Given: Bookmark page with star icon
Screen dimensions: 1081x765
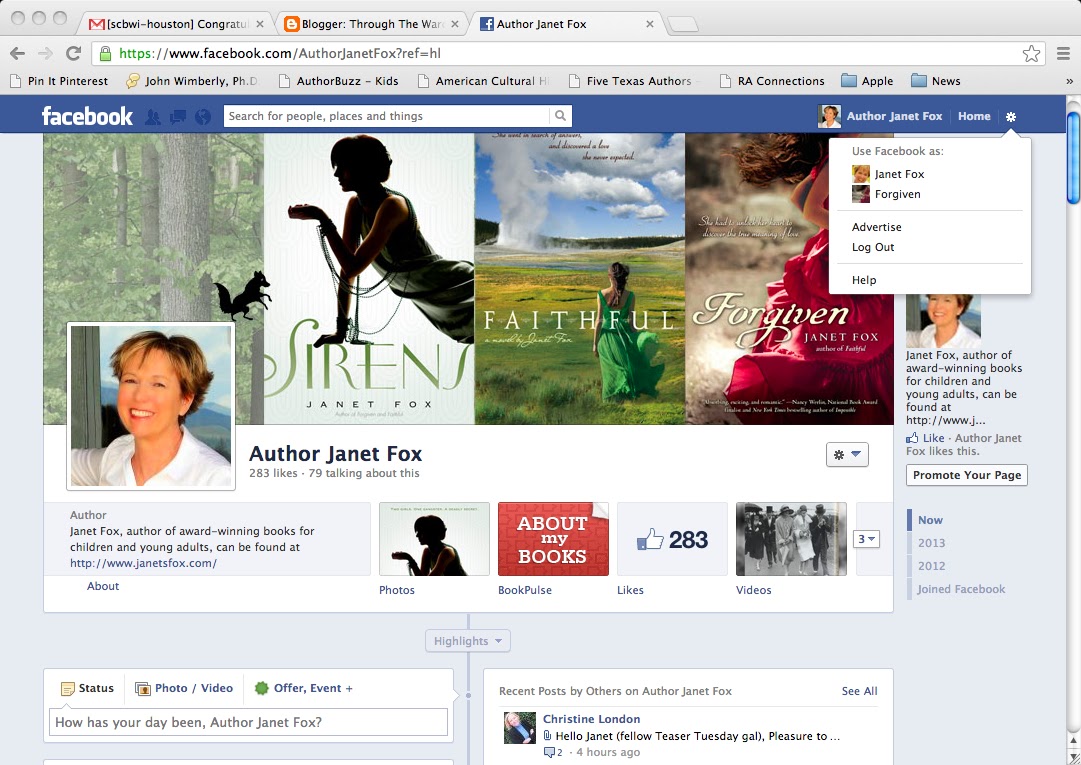Looking at the screenshot, I should (1031, 53).
